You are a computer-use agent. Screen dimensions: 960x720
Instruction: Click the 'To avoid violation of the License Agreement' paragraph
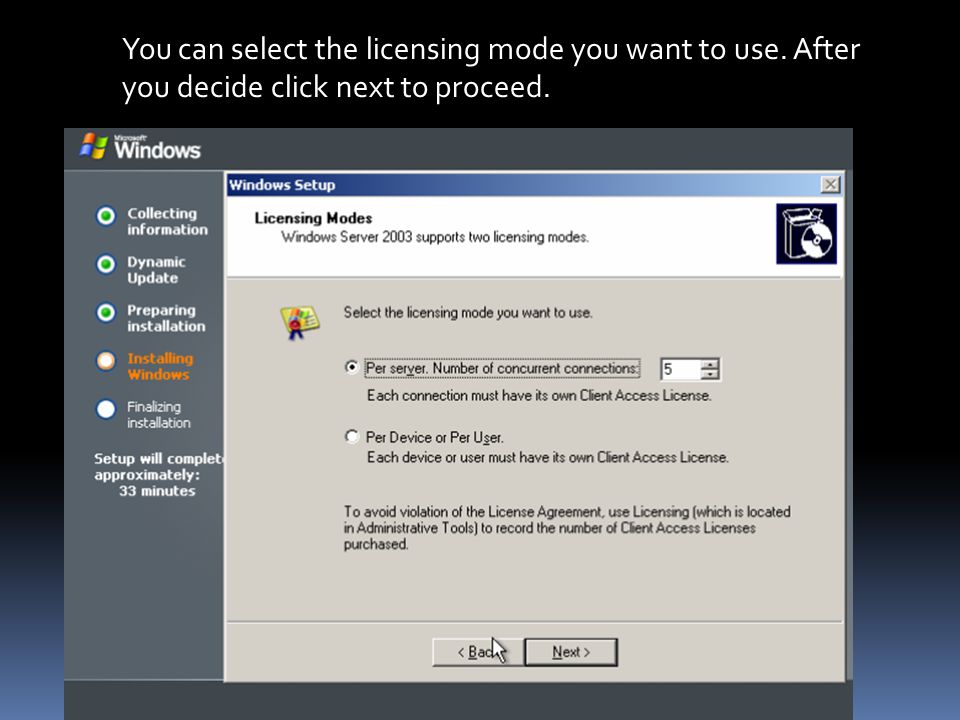[x=567, y=528]
